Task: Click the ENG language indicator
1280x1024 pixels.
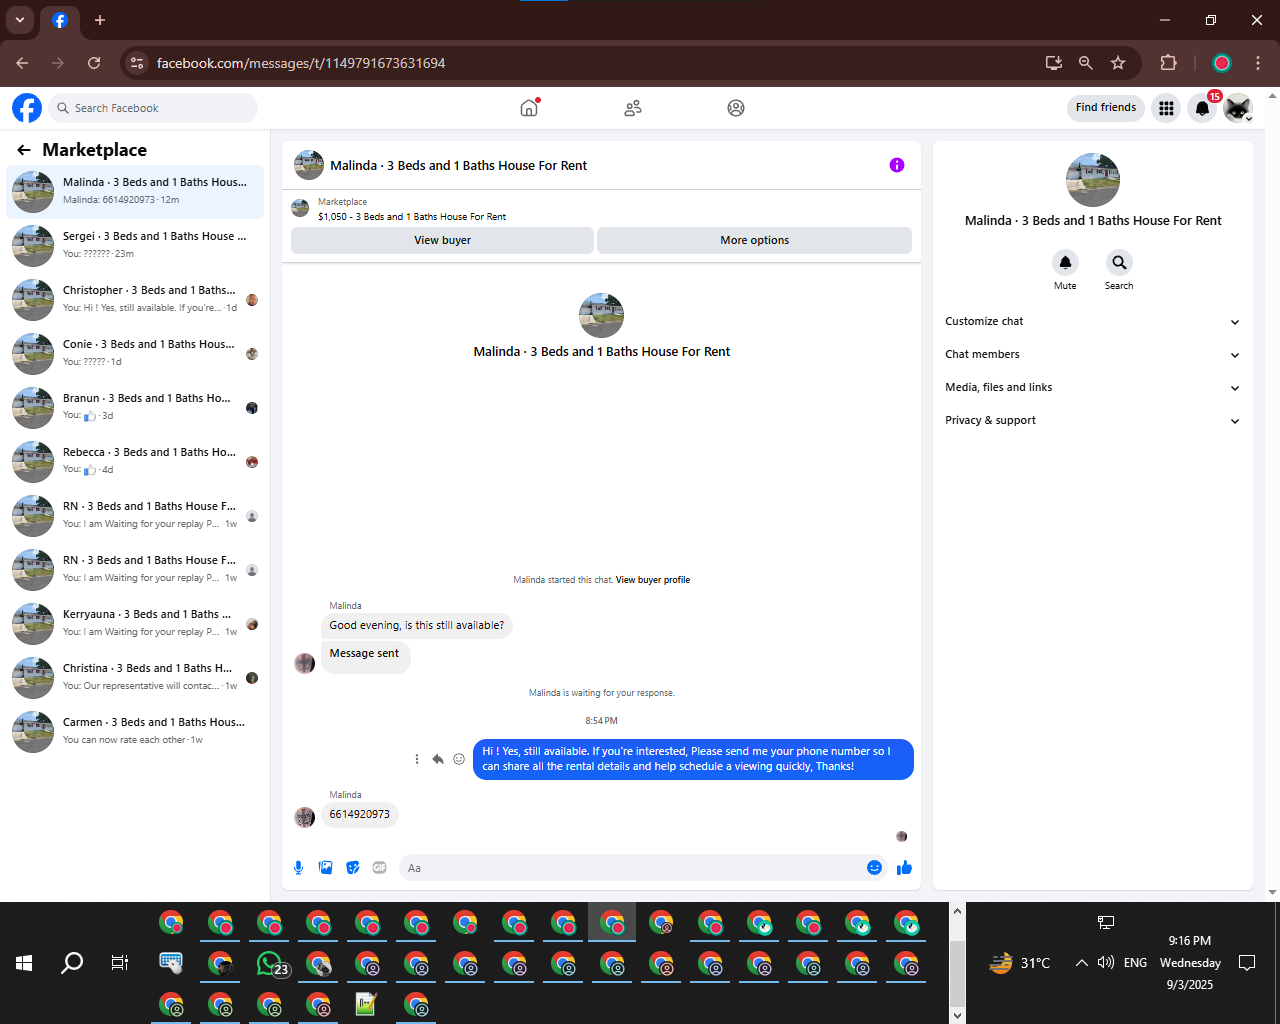Action: click(x=1135, y=963)
